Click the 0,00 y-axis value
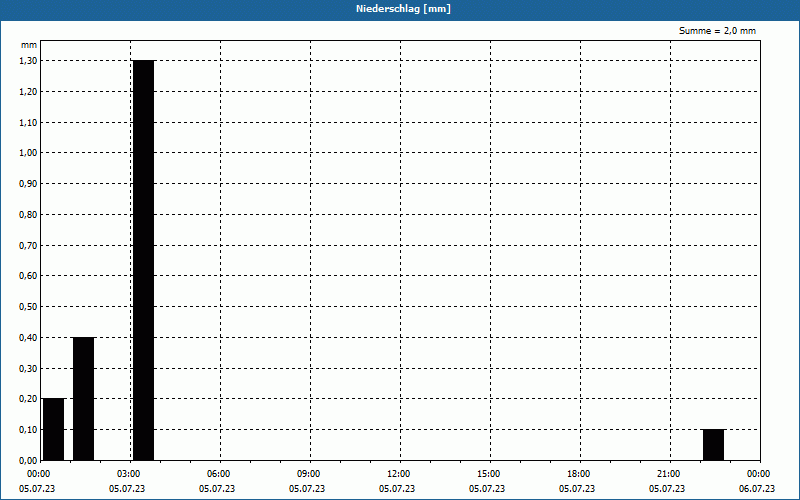 pos(28,461)
